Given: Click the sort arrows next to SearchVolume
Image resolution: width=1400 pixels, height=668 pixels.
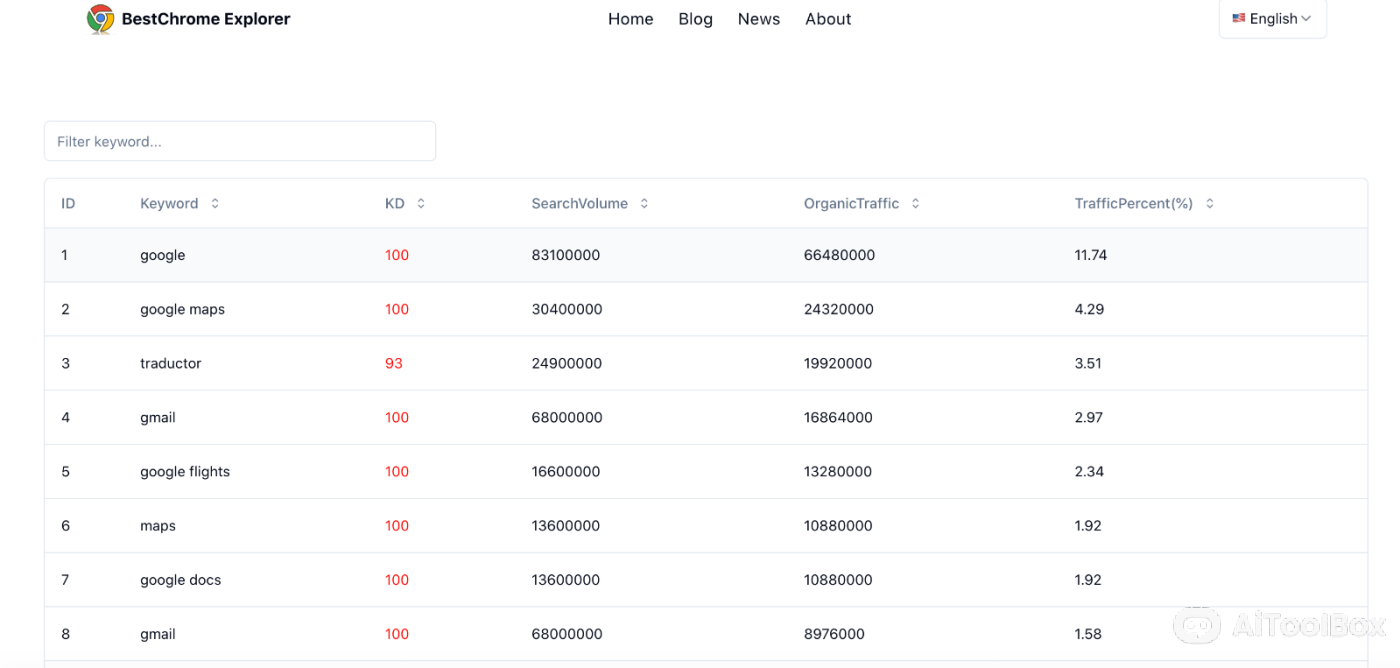Looking at the screenshot, I should click(644, 204).
